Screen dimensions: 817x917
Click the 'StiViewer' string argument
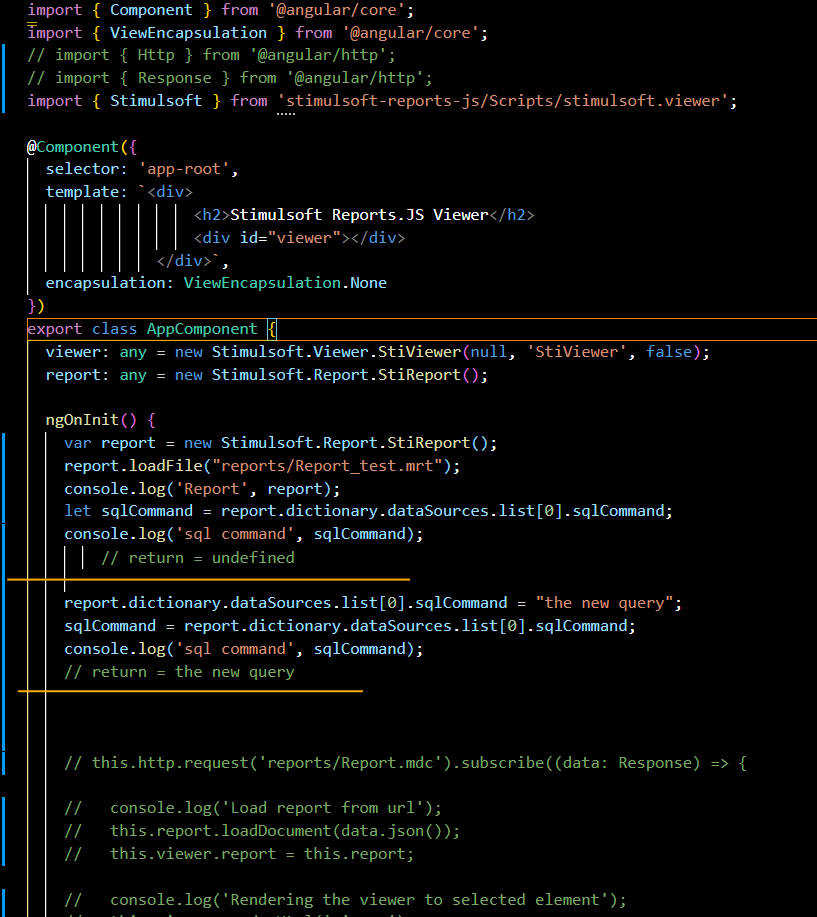(577, 351)
